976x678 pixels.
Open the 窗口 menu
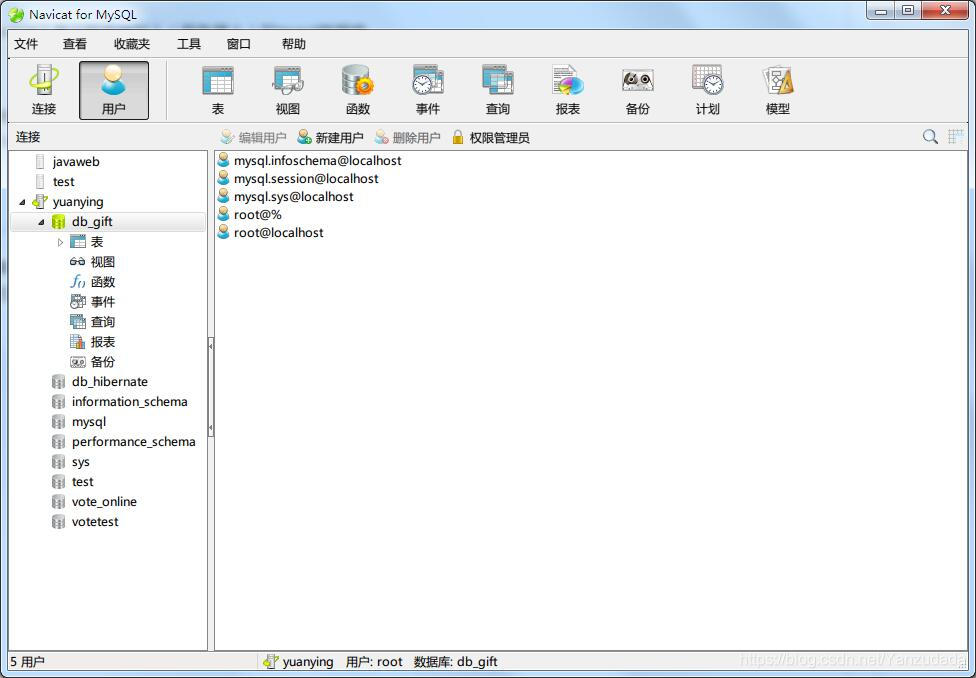[x=238, y=44]
